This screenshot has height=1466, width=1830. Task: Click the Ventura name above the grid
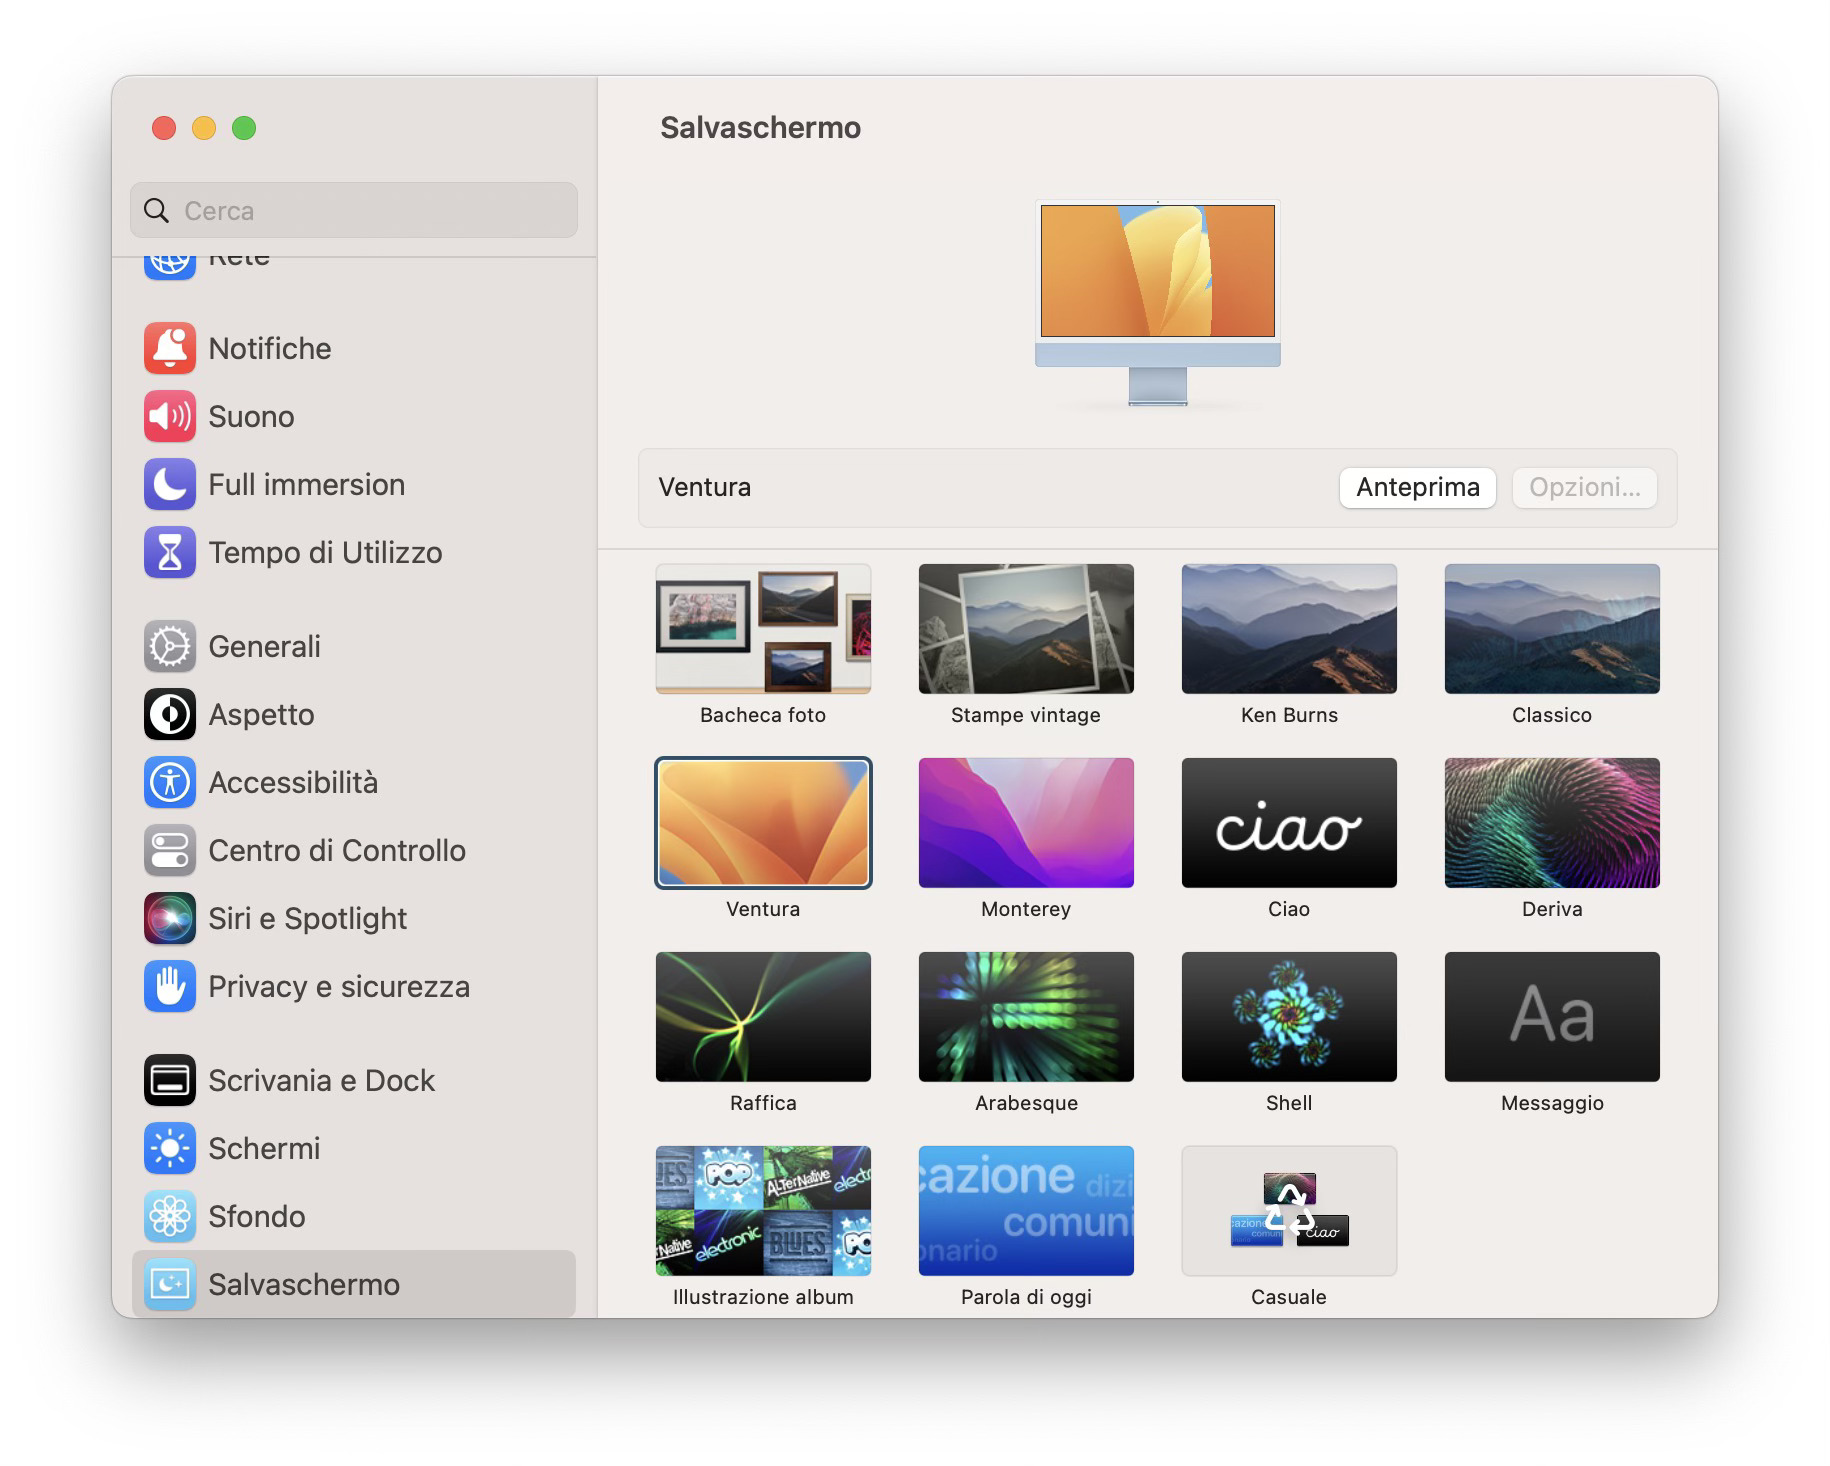pyautogui.click(x=704, y=488)
